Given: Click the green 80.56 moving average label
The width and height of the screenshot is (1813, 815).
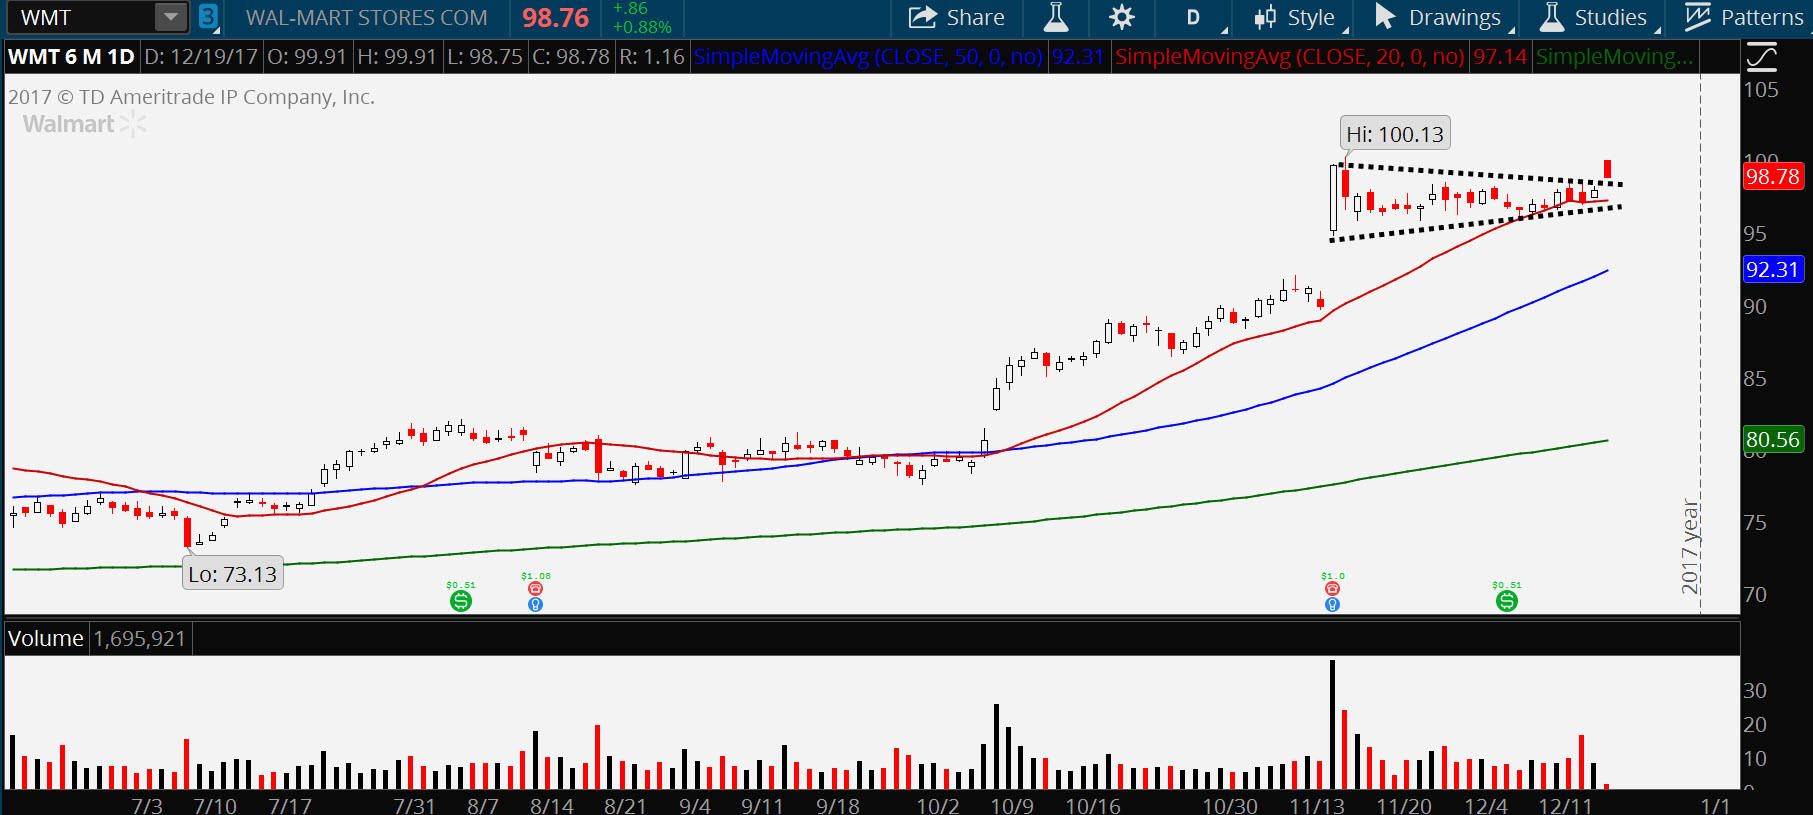Looking at the screenshot, I should [1772, 439].
